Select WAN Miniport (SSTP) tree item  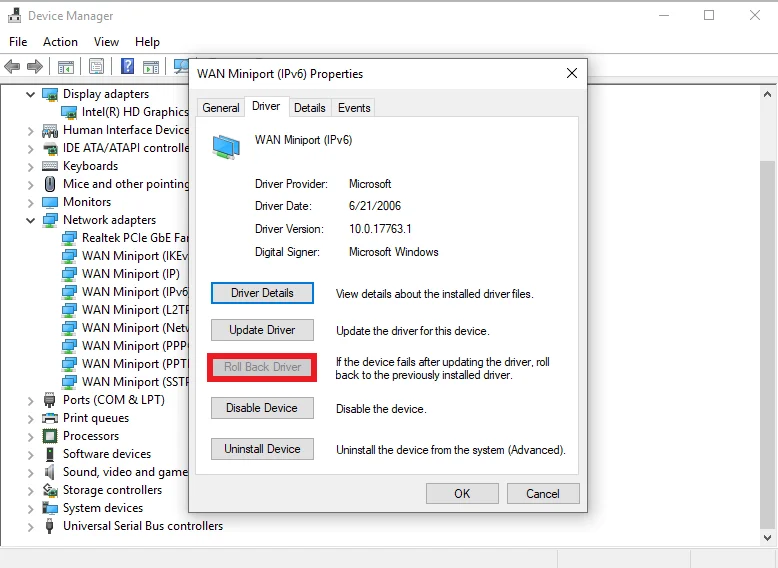coord(125,382)
